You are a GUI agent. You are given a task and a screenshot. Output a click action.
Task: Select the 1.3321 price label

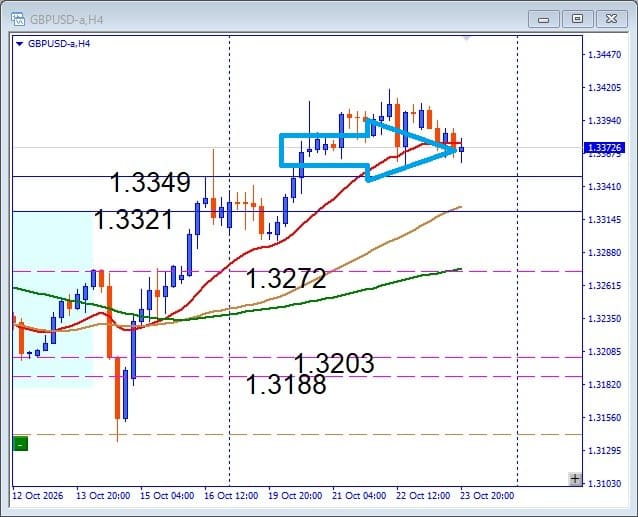pos(134,220)
